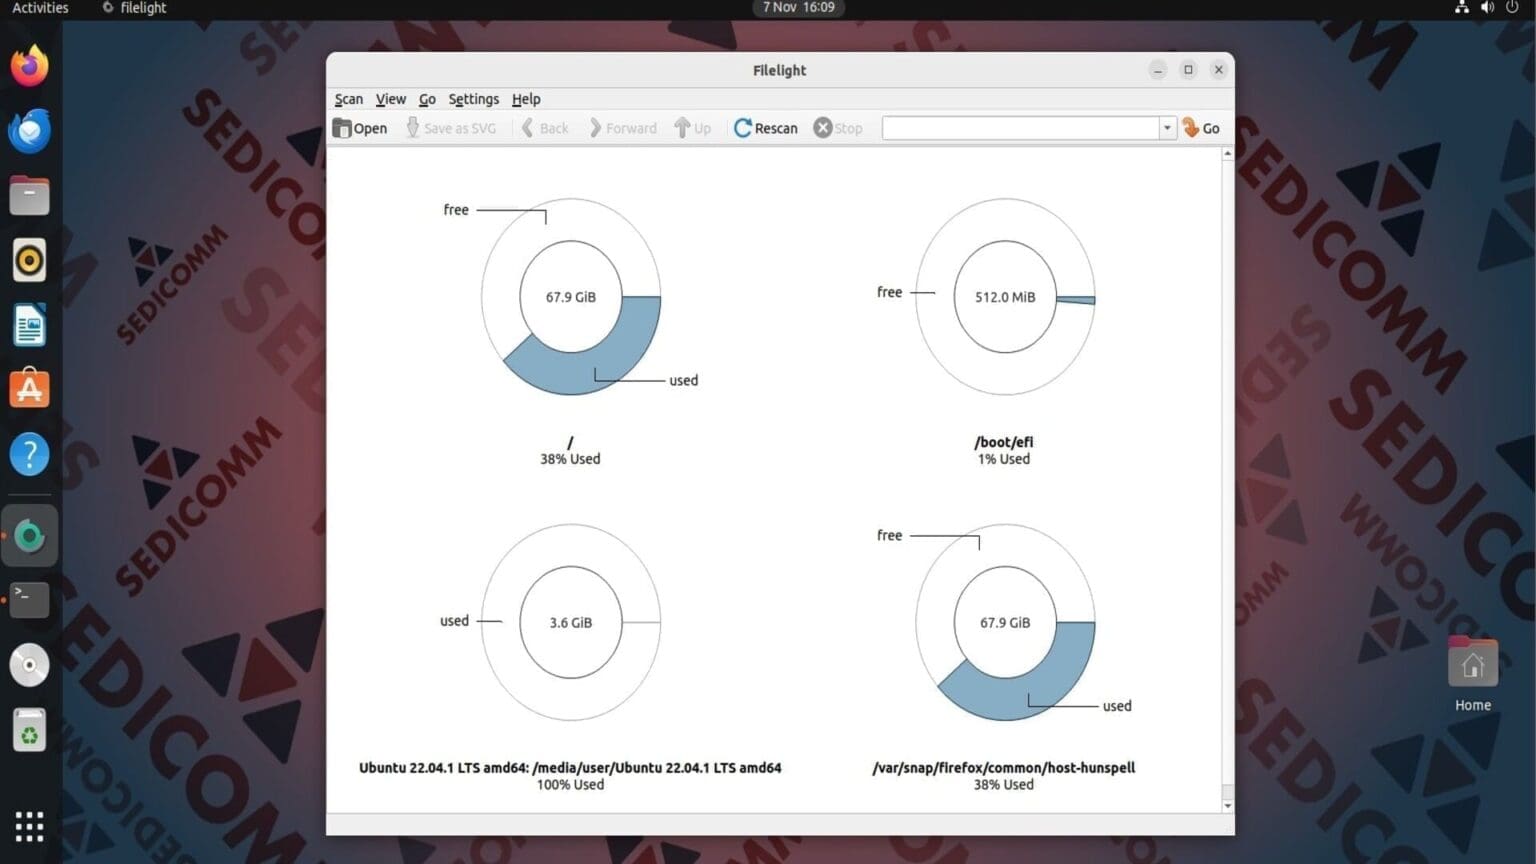Open Thunderbird mail from the dock

tap(29, 131)
